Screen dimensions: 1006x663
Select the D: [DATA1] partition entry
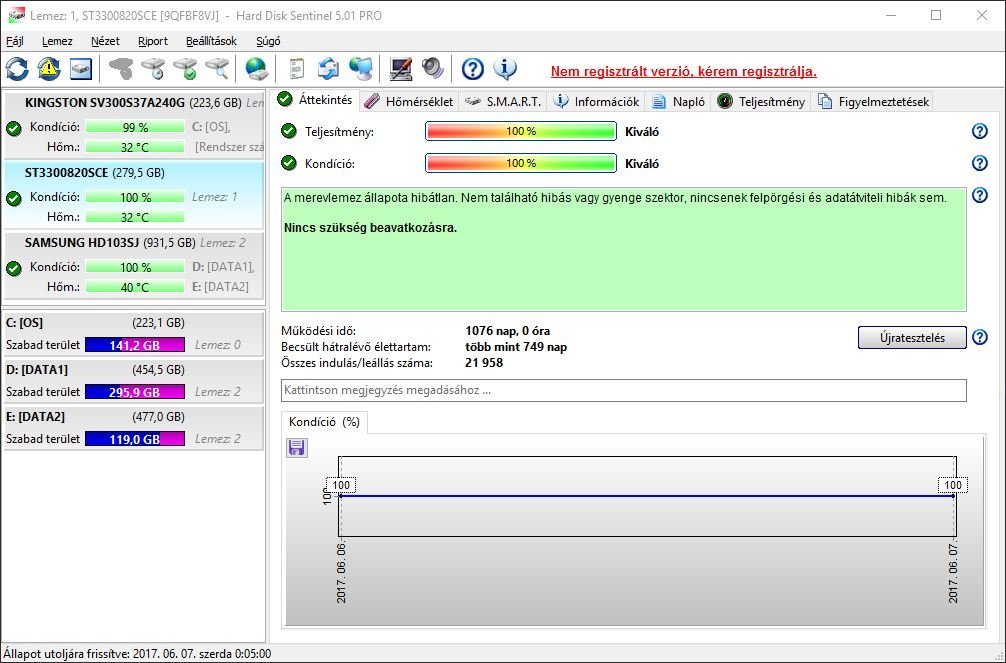pyautogui.click(x=133, y=381)
